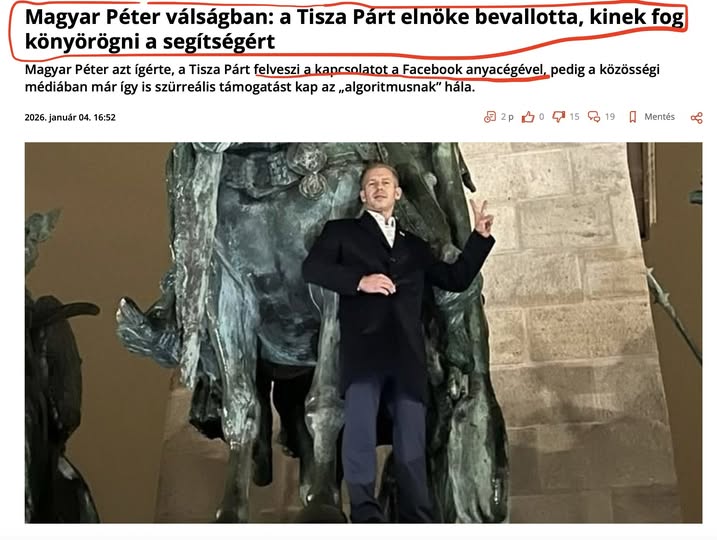The width and height of the screenshot is (717, 540).
Task: Bookmark the article with the ribbon icon
Action: (633, 117)
